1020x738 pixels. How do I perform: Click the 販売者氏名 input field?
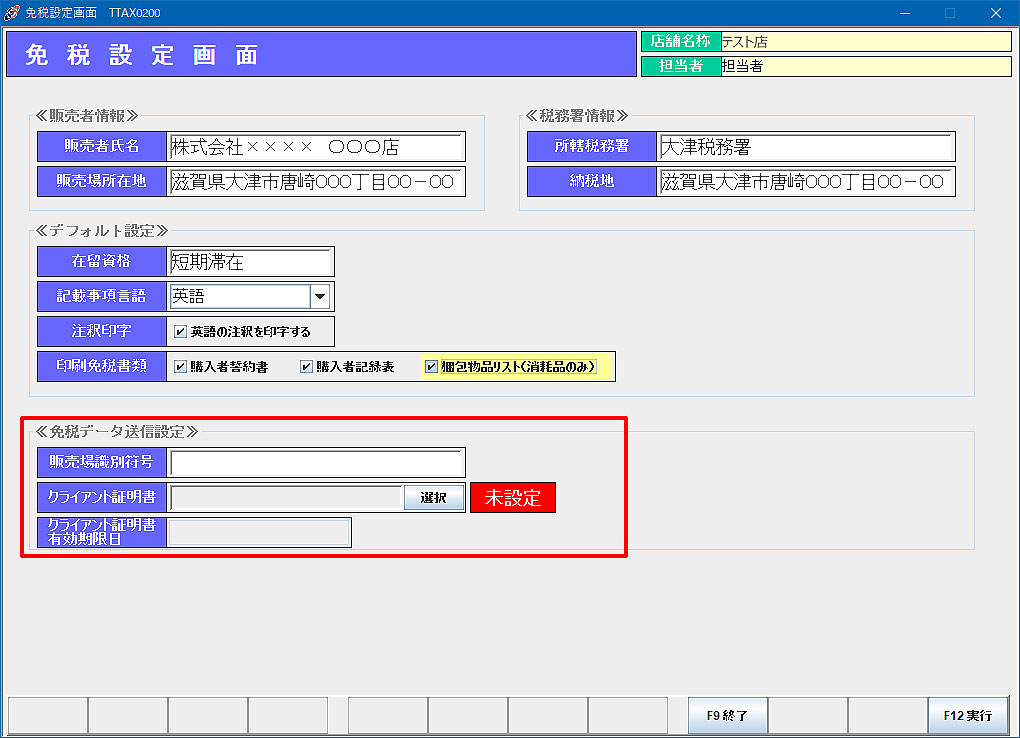point(316,147)
